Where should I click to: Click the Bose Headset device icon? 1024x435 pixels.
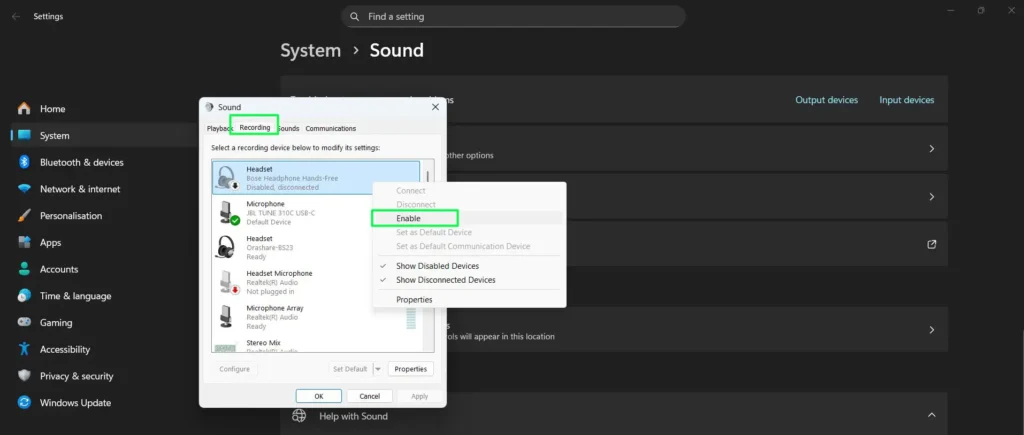click(227, 178)
